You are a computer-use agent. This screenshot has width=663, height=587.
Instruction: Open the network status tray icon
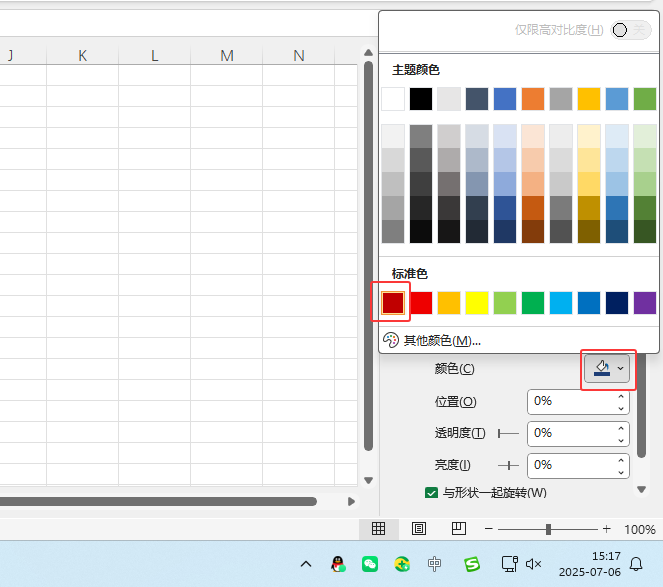510,564
